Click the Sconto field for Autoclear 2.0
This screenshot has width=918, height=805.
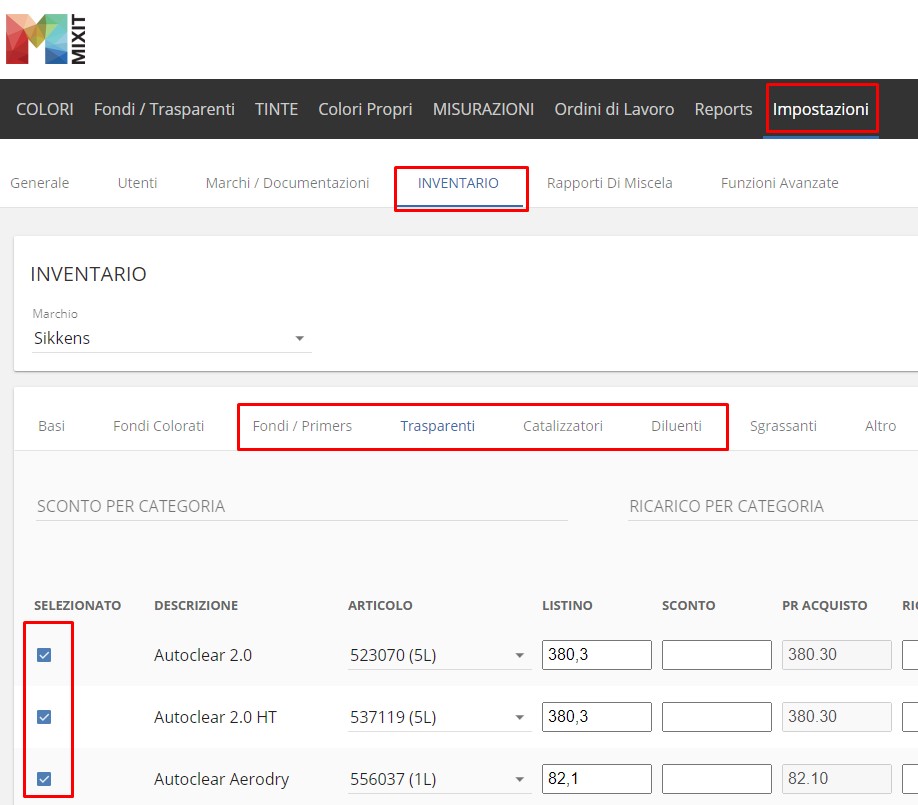pyautogui.click(x=717, y=655)
